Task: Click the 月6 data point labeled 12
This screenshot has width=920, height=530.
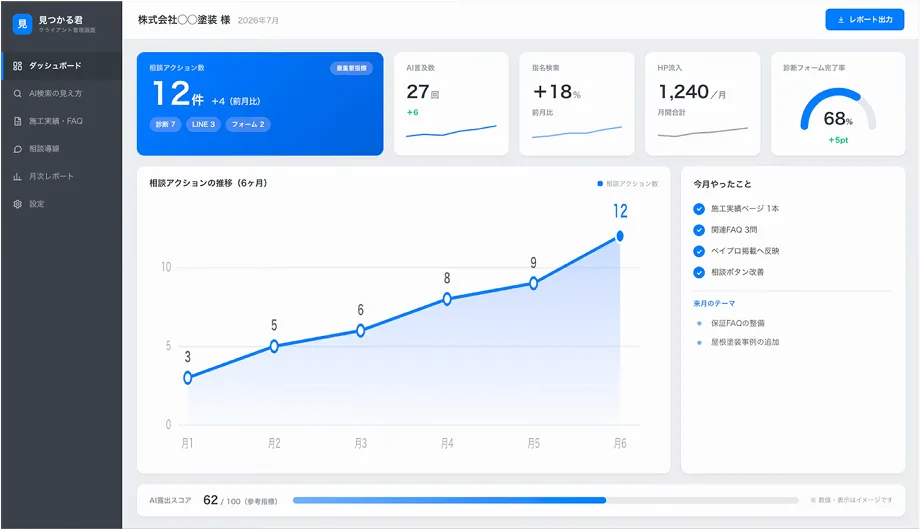Action: [x=620, y=236]
